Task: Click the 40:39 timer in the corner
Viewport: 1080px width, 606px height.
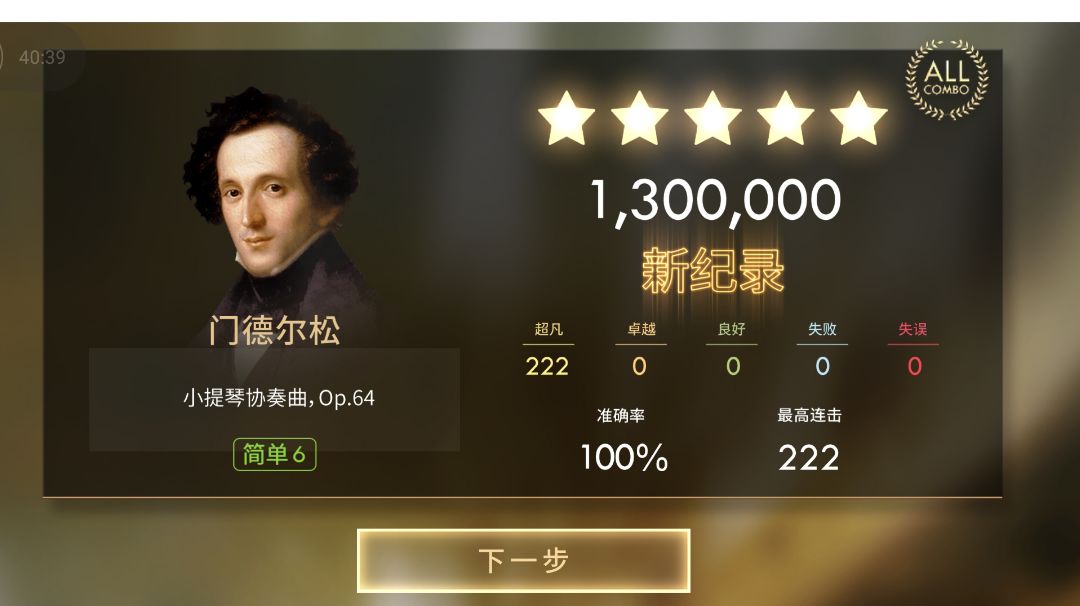Action: point(42,57)
